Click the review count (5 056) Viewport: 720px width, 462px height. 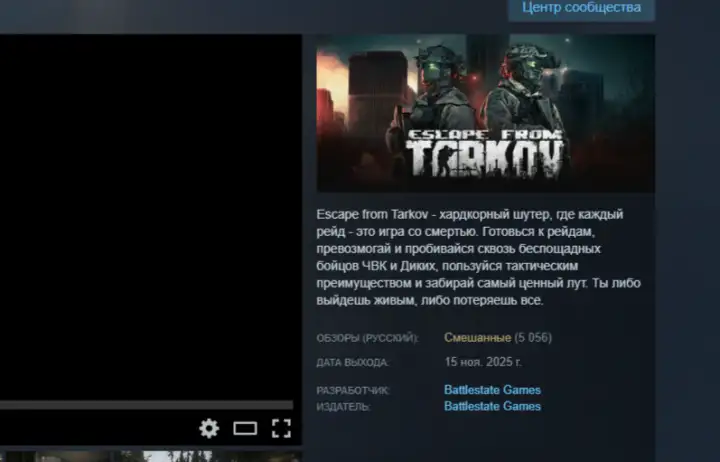[x=533, y=338]
